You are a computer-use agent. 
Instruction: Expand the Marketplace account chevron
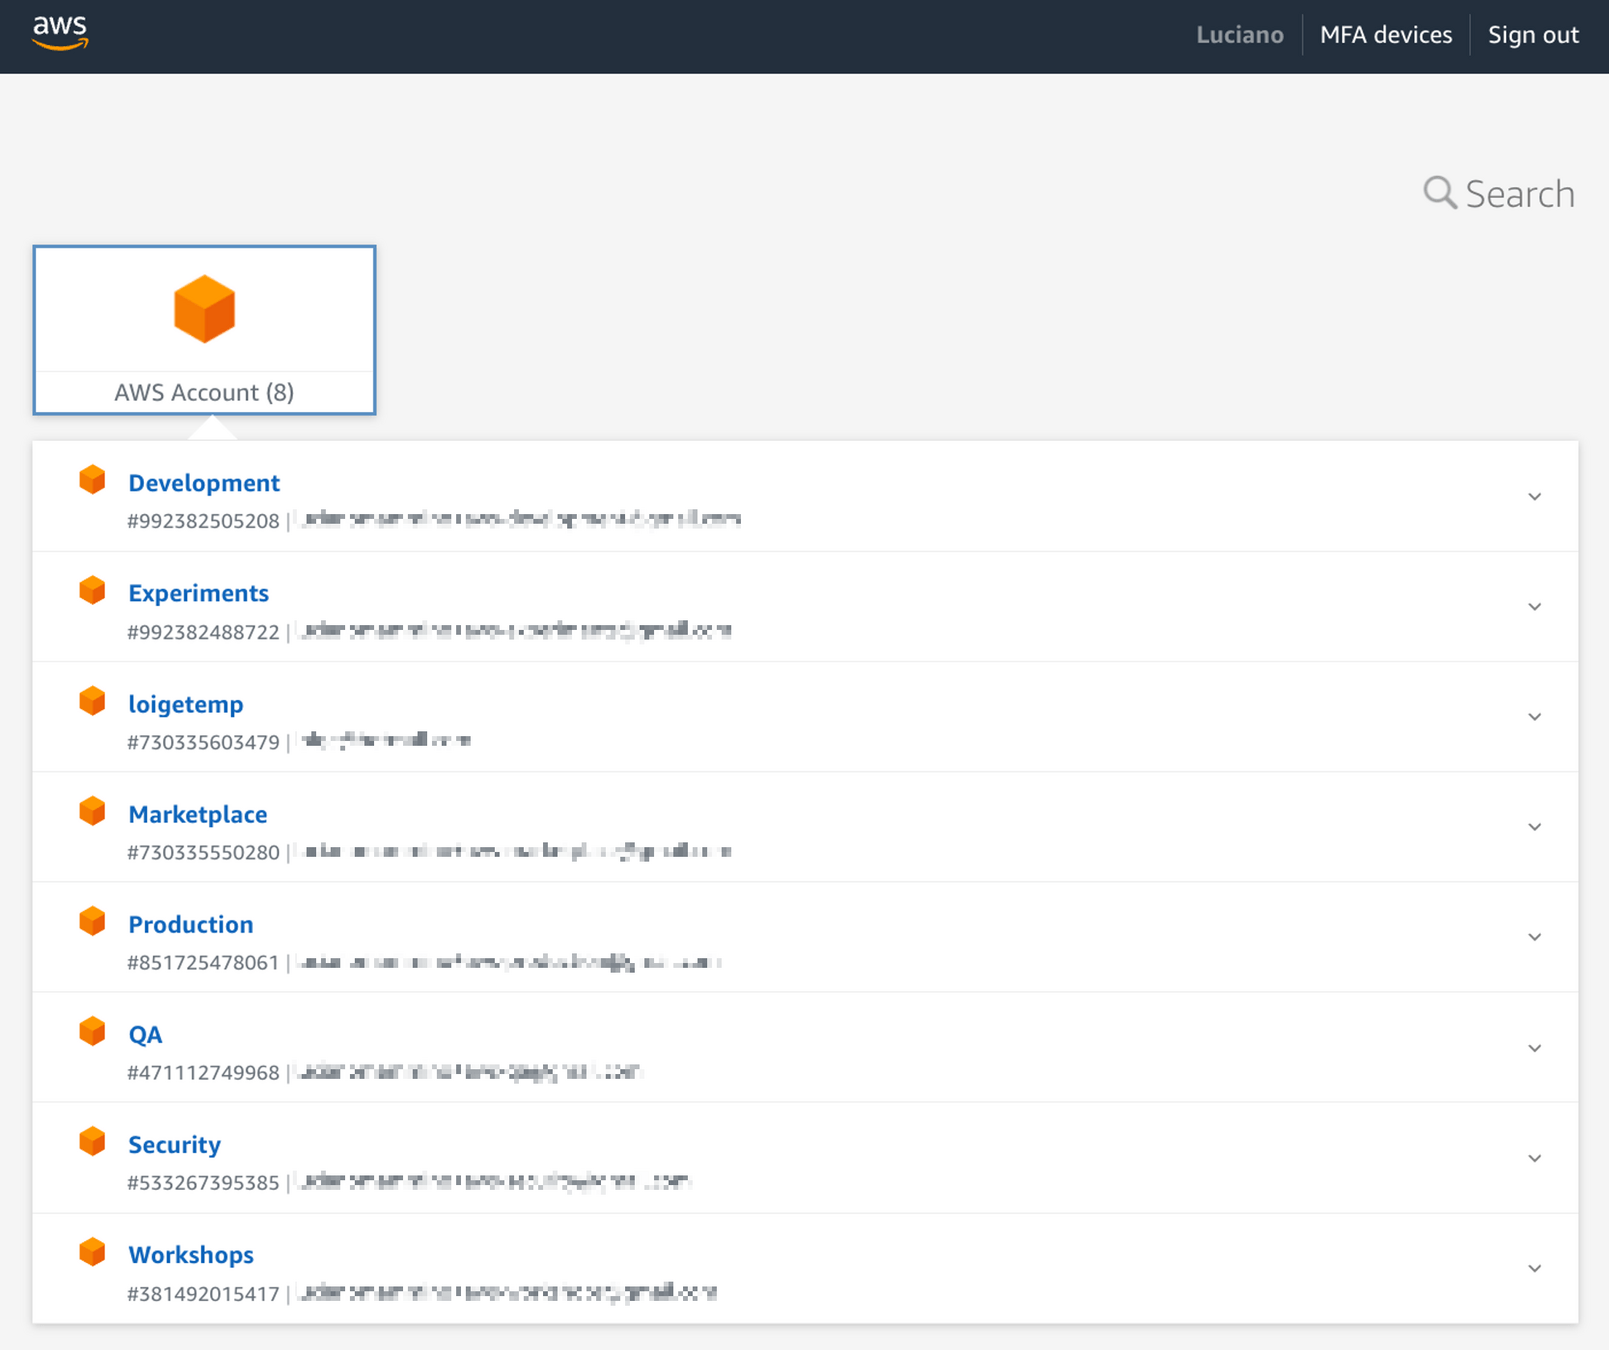(x=1534, y=827)
